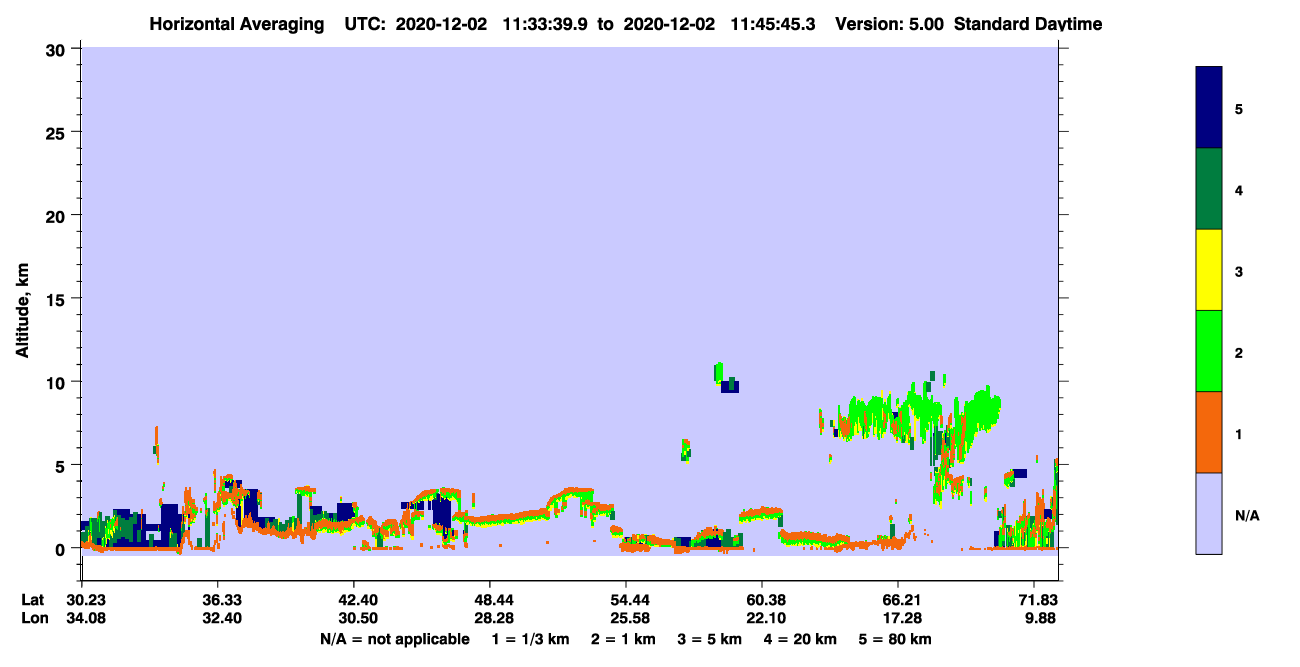This screenshot has height=667, width=1300.
Task: Click the color bar label 'N/A'
Action: (x=1247, y=515)
